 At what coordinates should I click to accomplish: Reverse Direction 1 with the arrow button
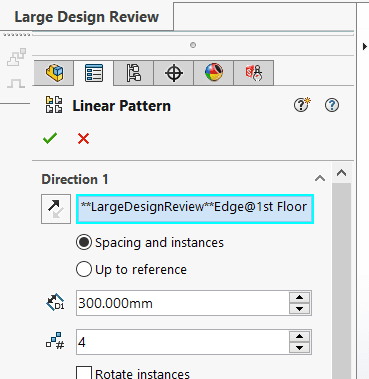click(56, 209)
